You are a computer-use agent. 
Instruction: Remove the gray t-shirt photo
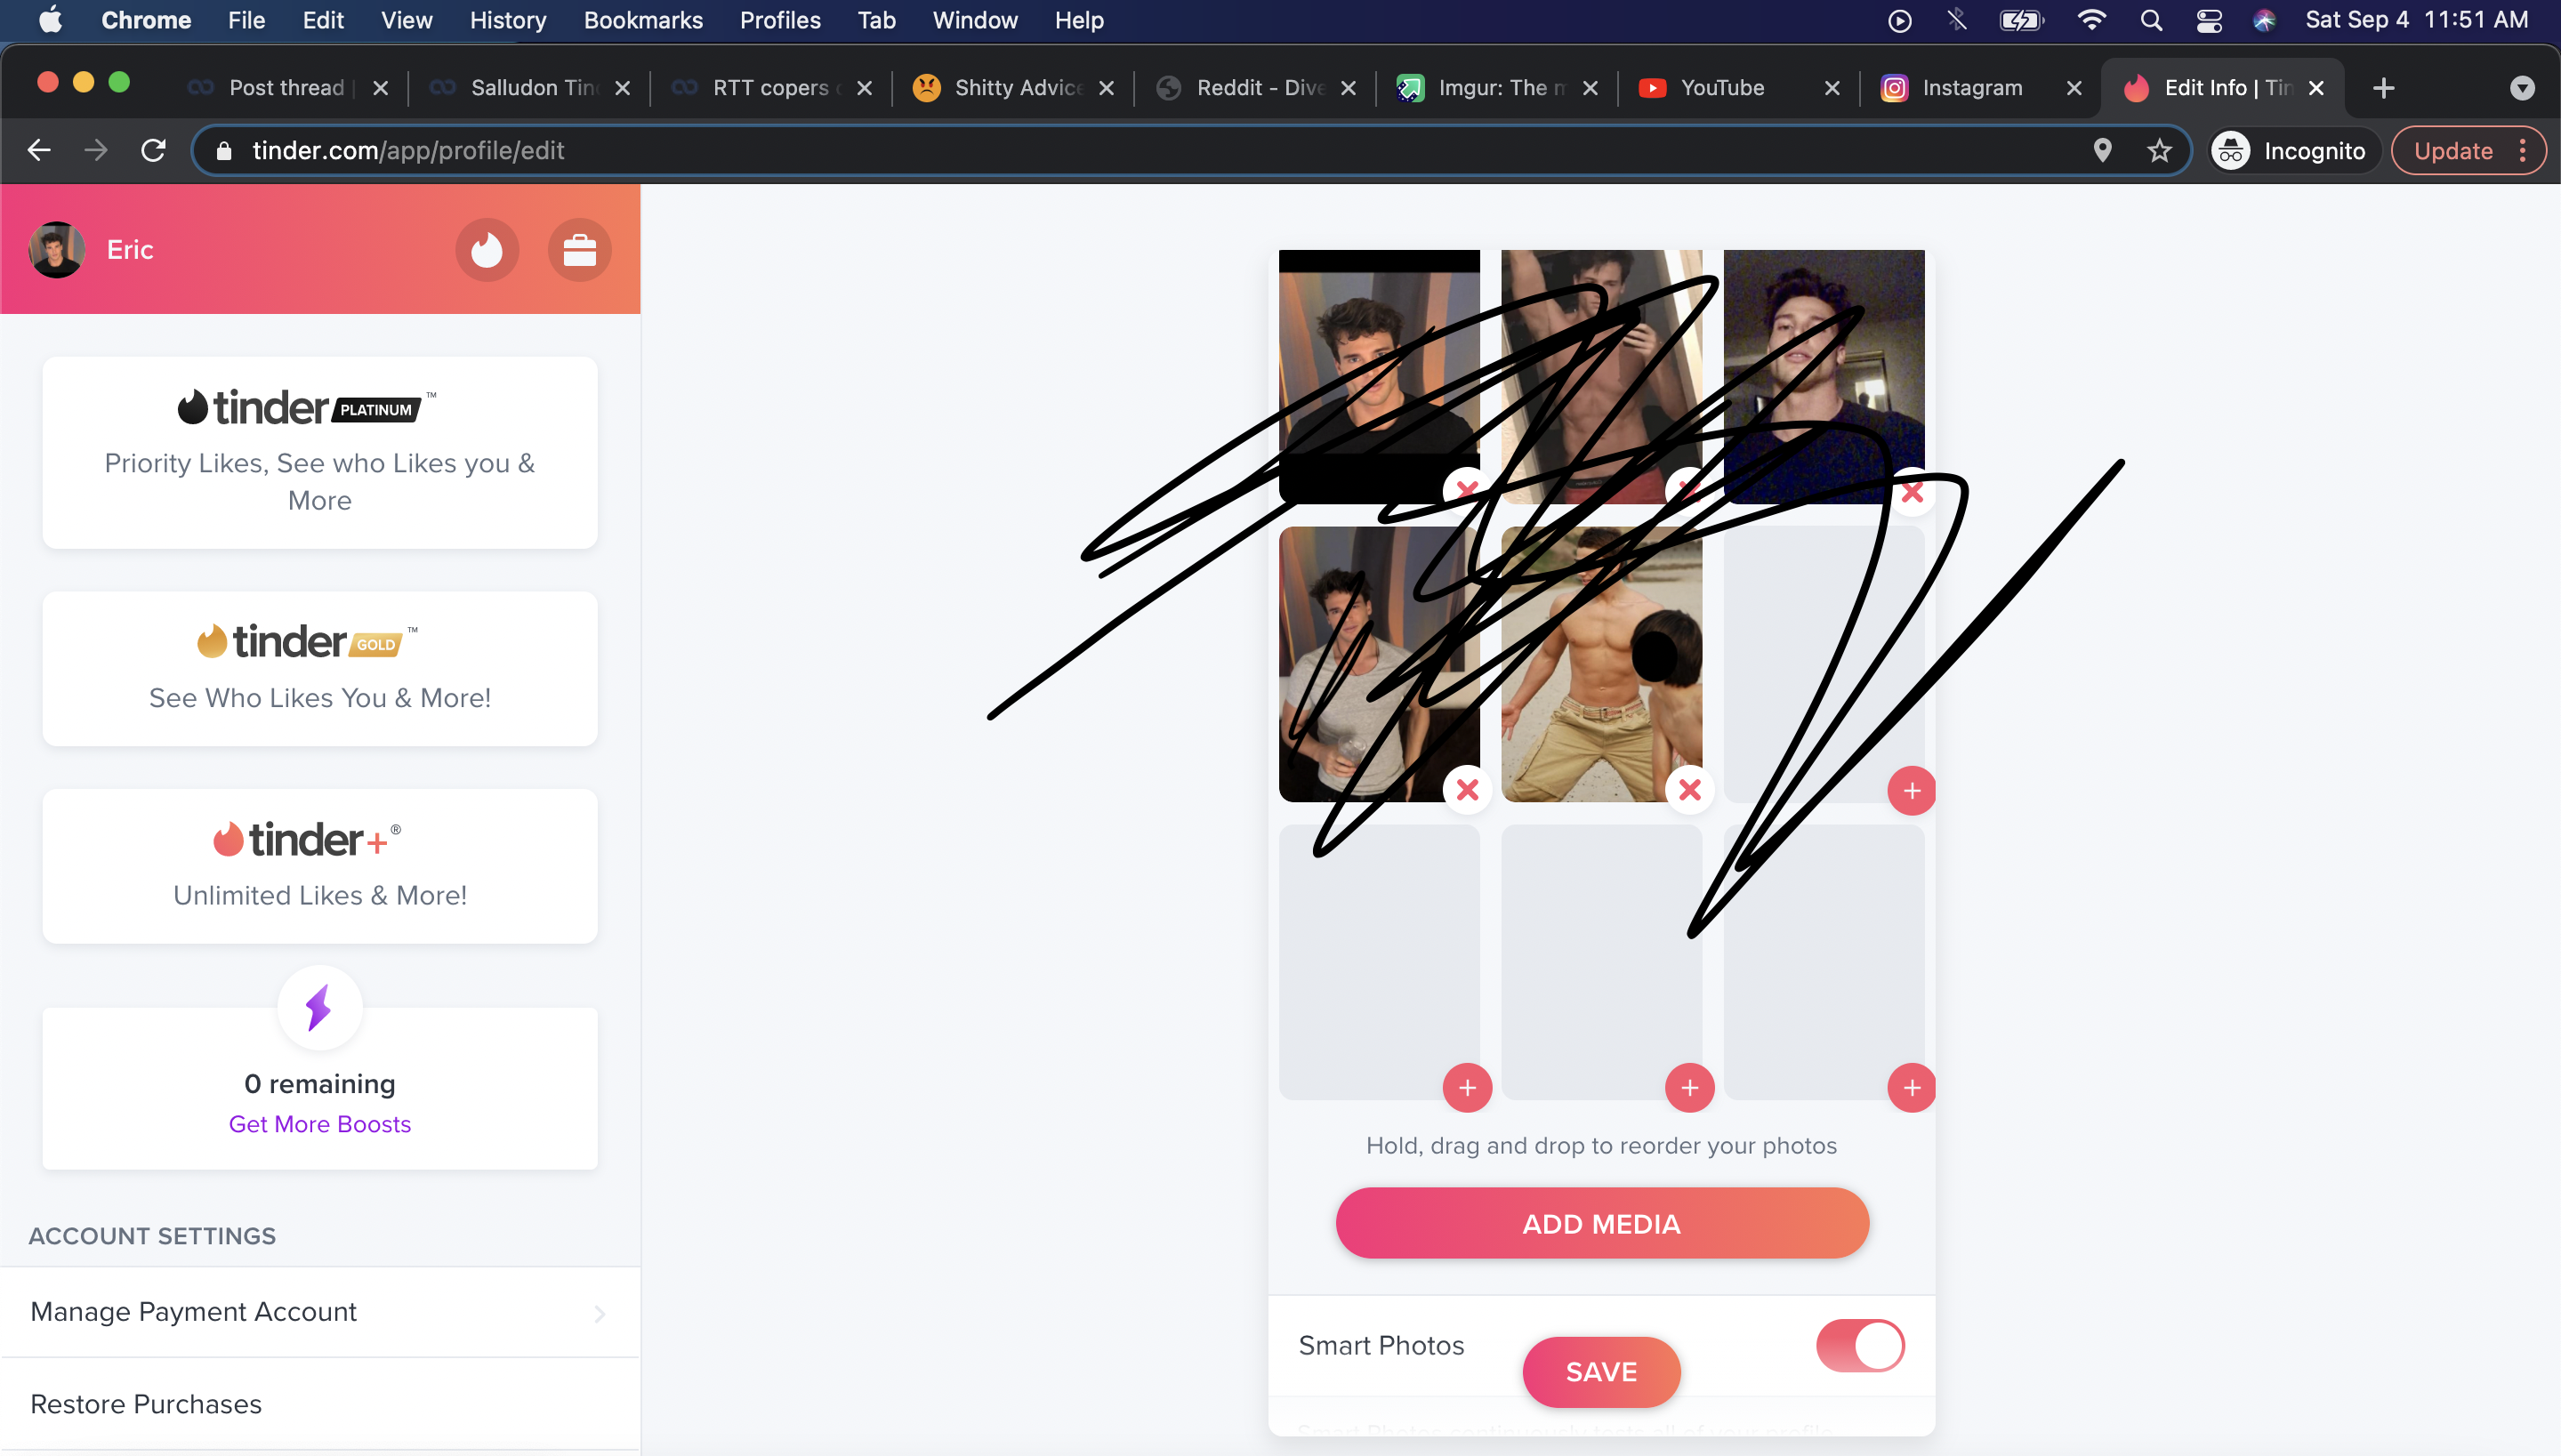coord(1467,790)
